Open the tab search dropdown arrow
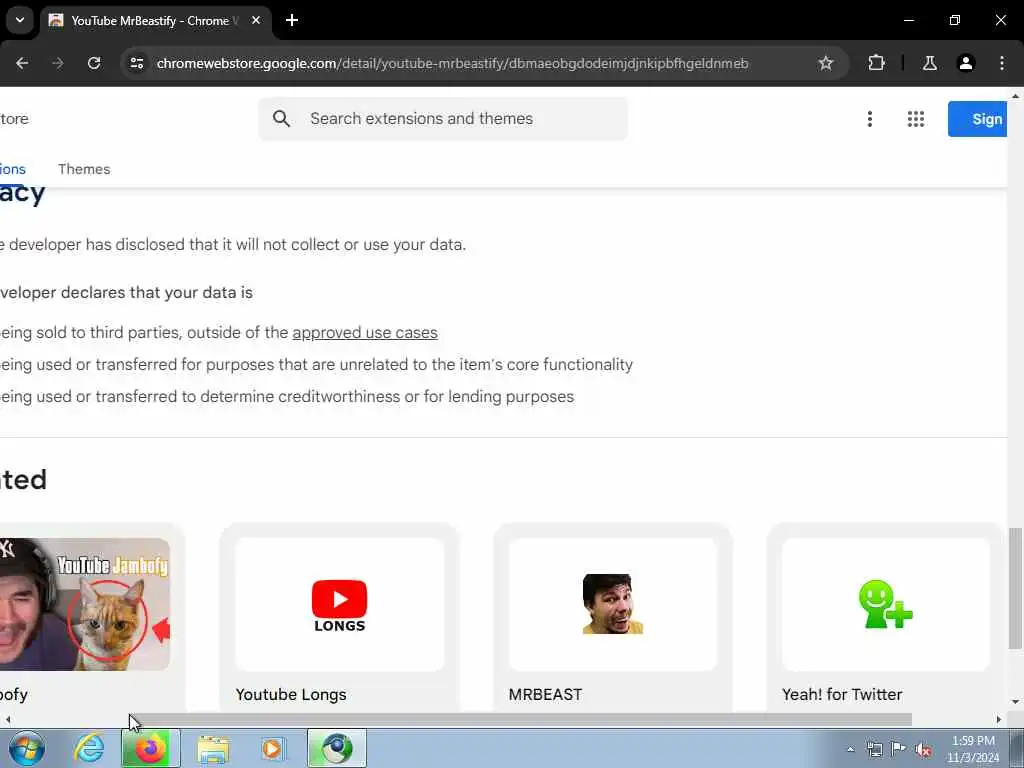The height and width of the screenshot is (768, 1024). 20,20
